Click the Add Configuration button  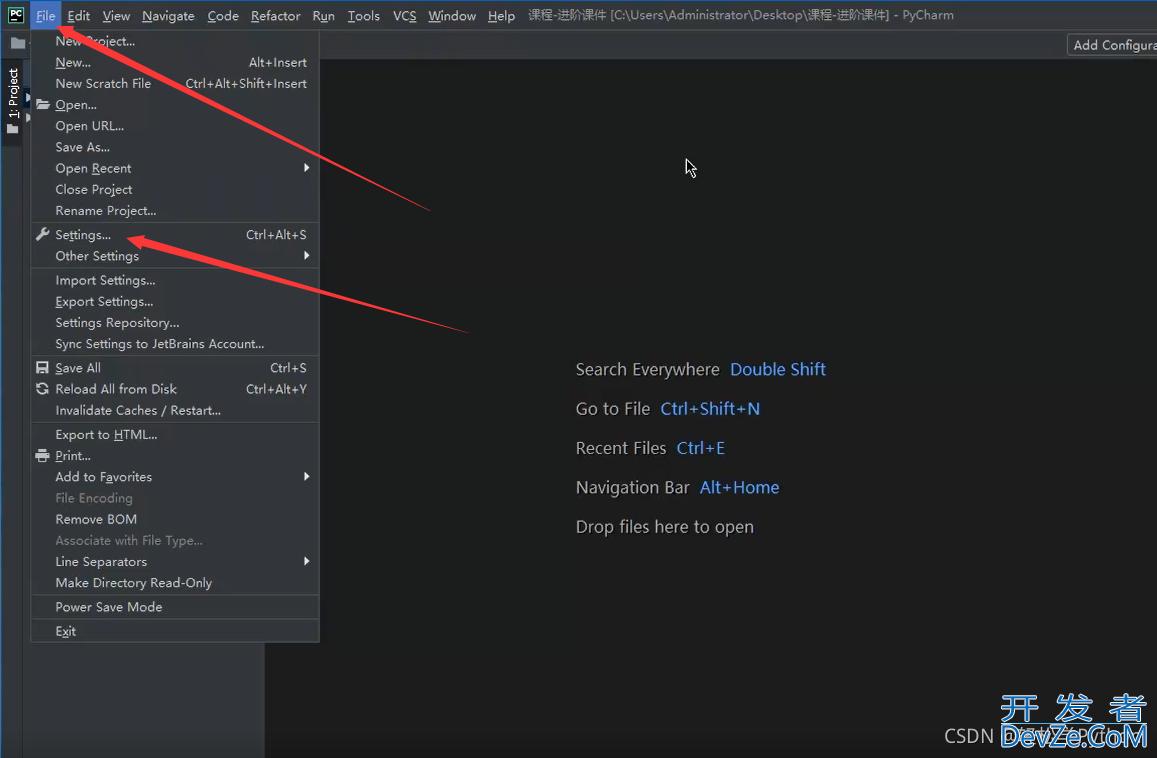point(1112,45)
